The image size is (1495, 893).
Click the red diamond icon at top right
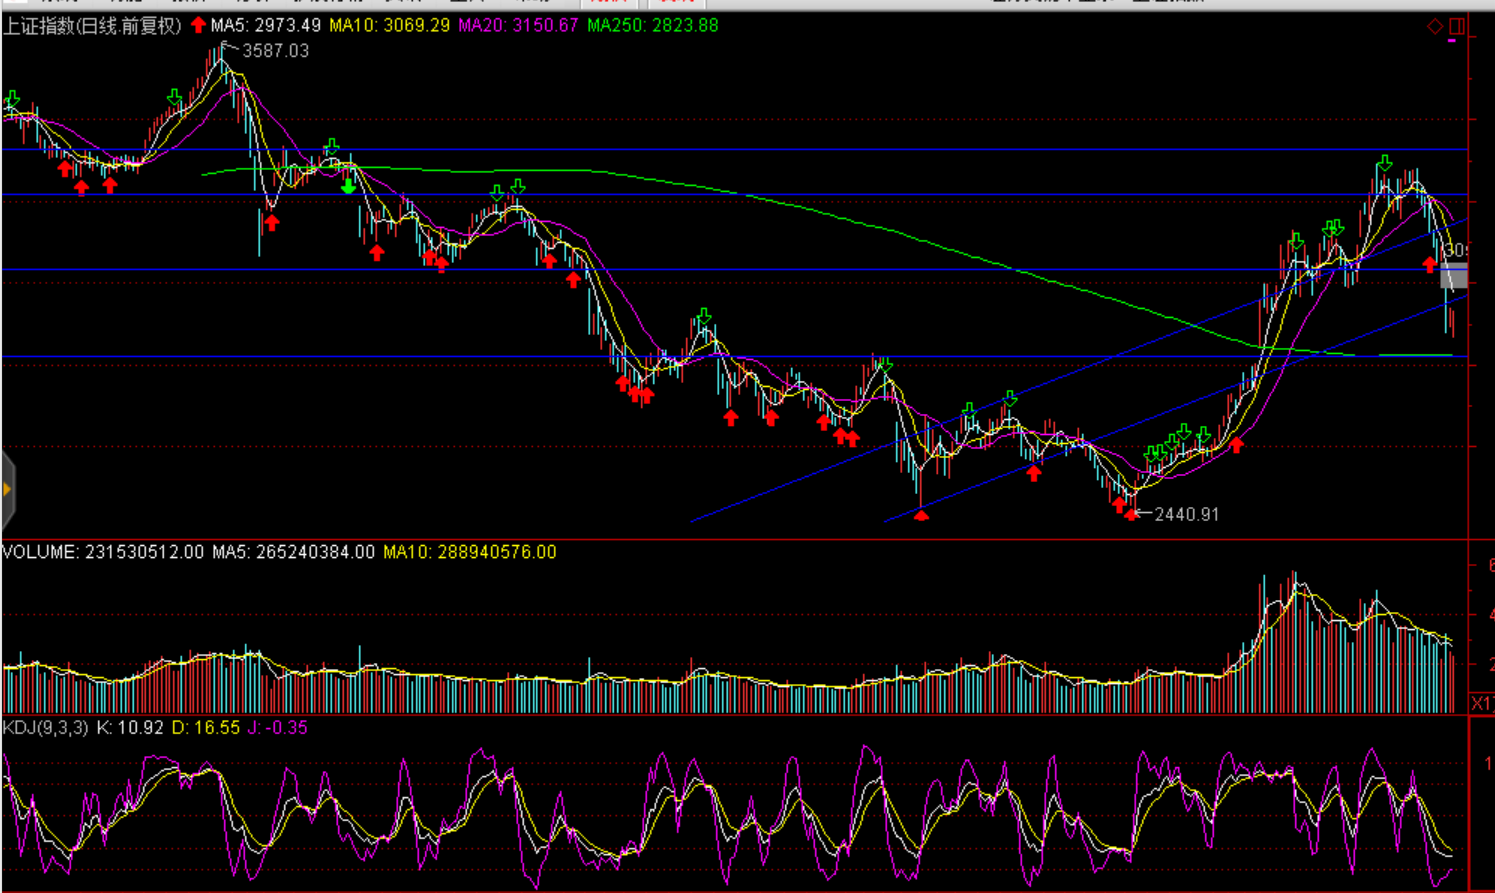point(1435,26)
